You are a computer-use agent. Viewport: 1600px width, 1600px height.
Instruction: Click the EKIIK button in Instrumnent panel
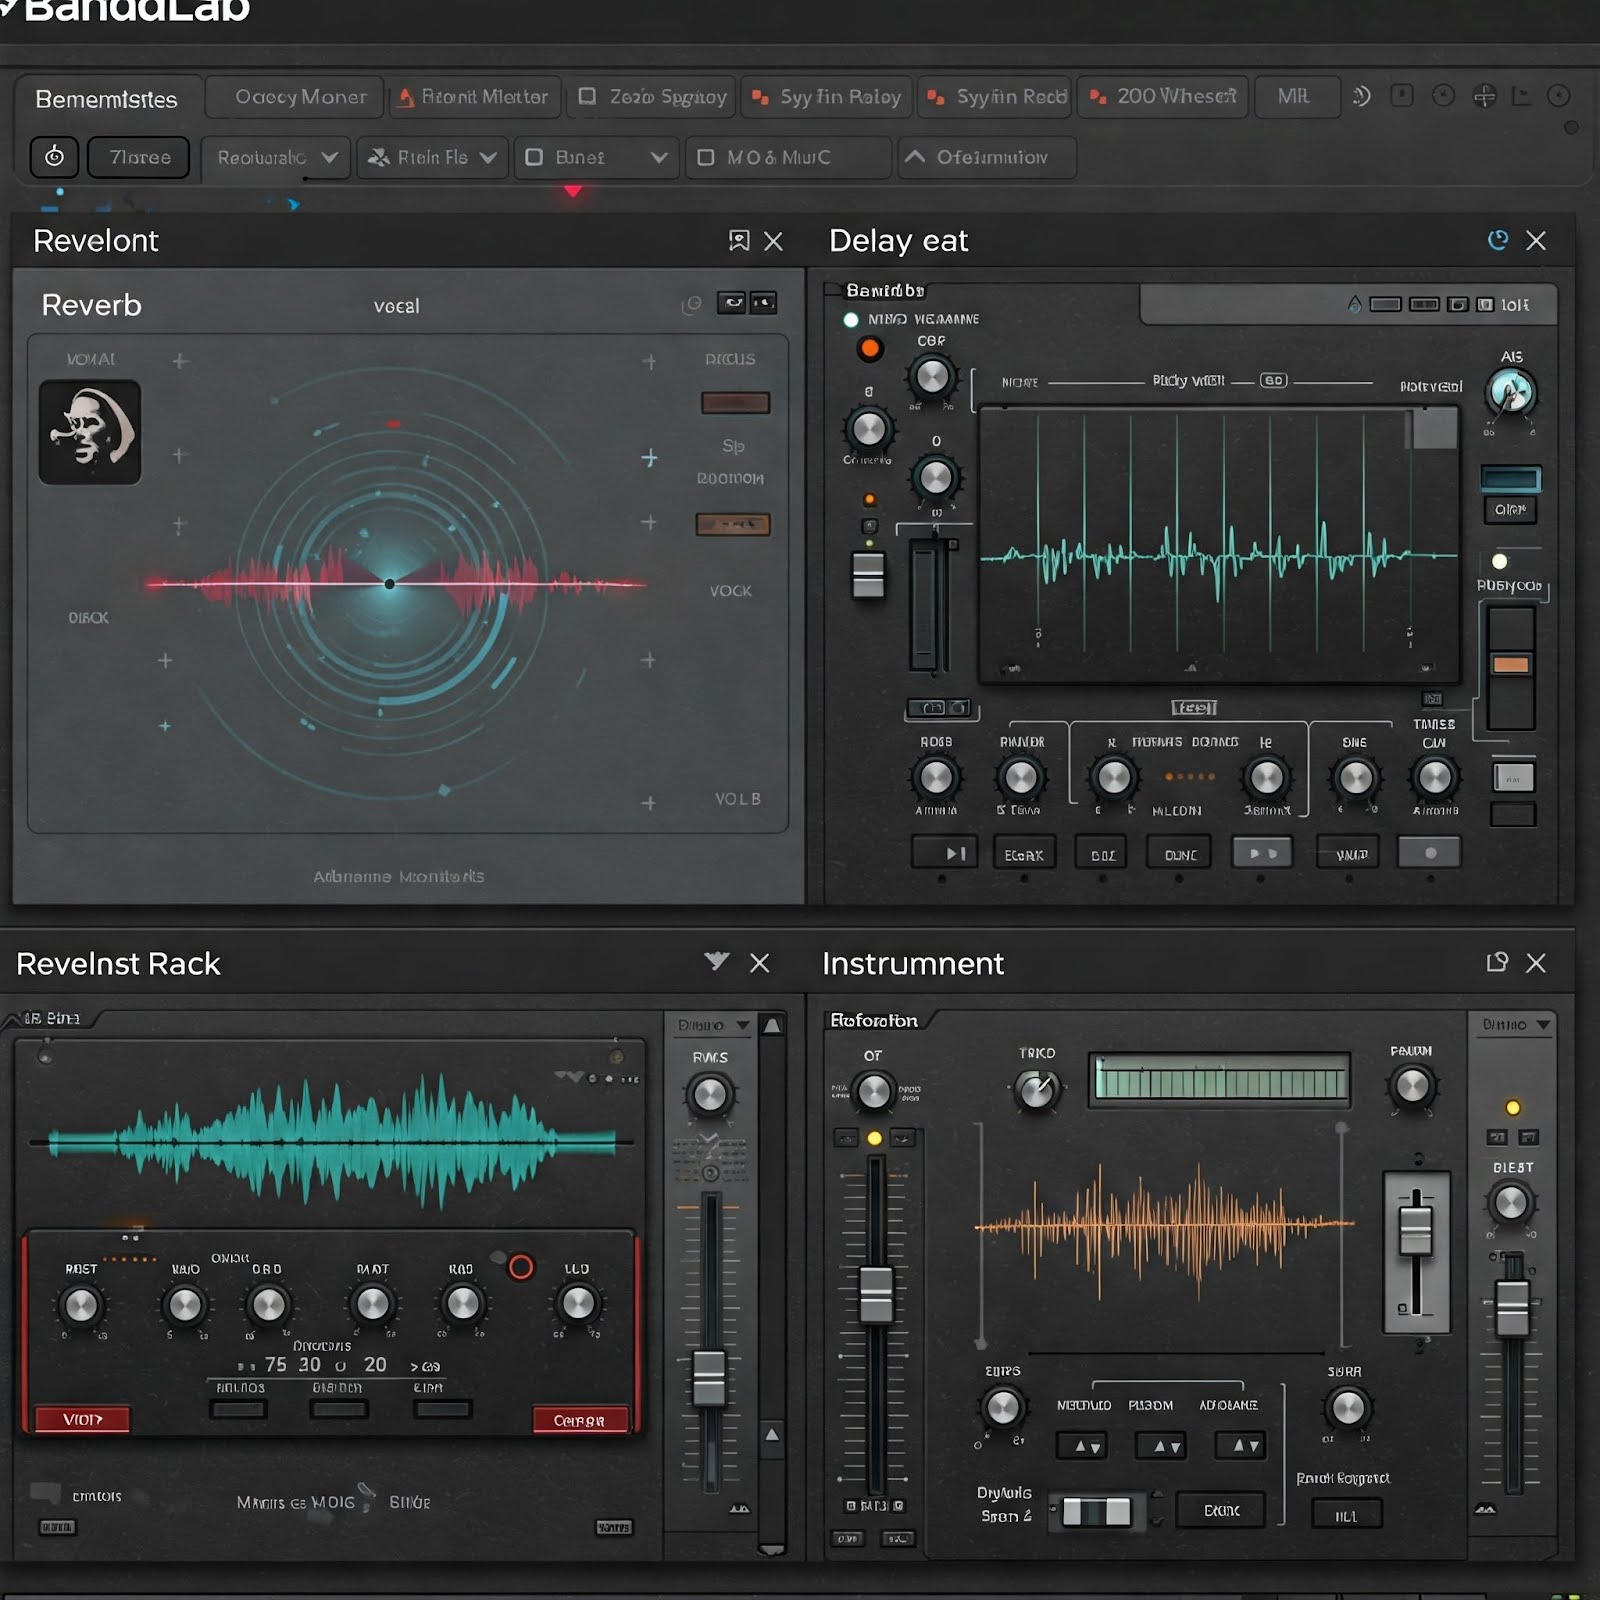tap(1221, 1510)
